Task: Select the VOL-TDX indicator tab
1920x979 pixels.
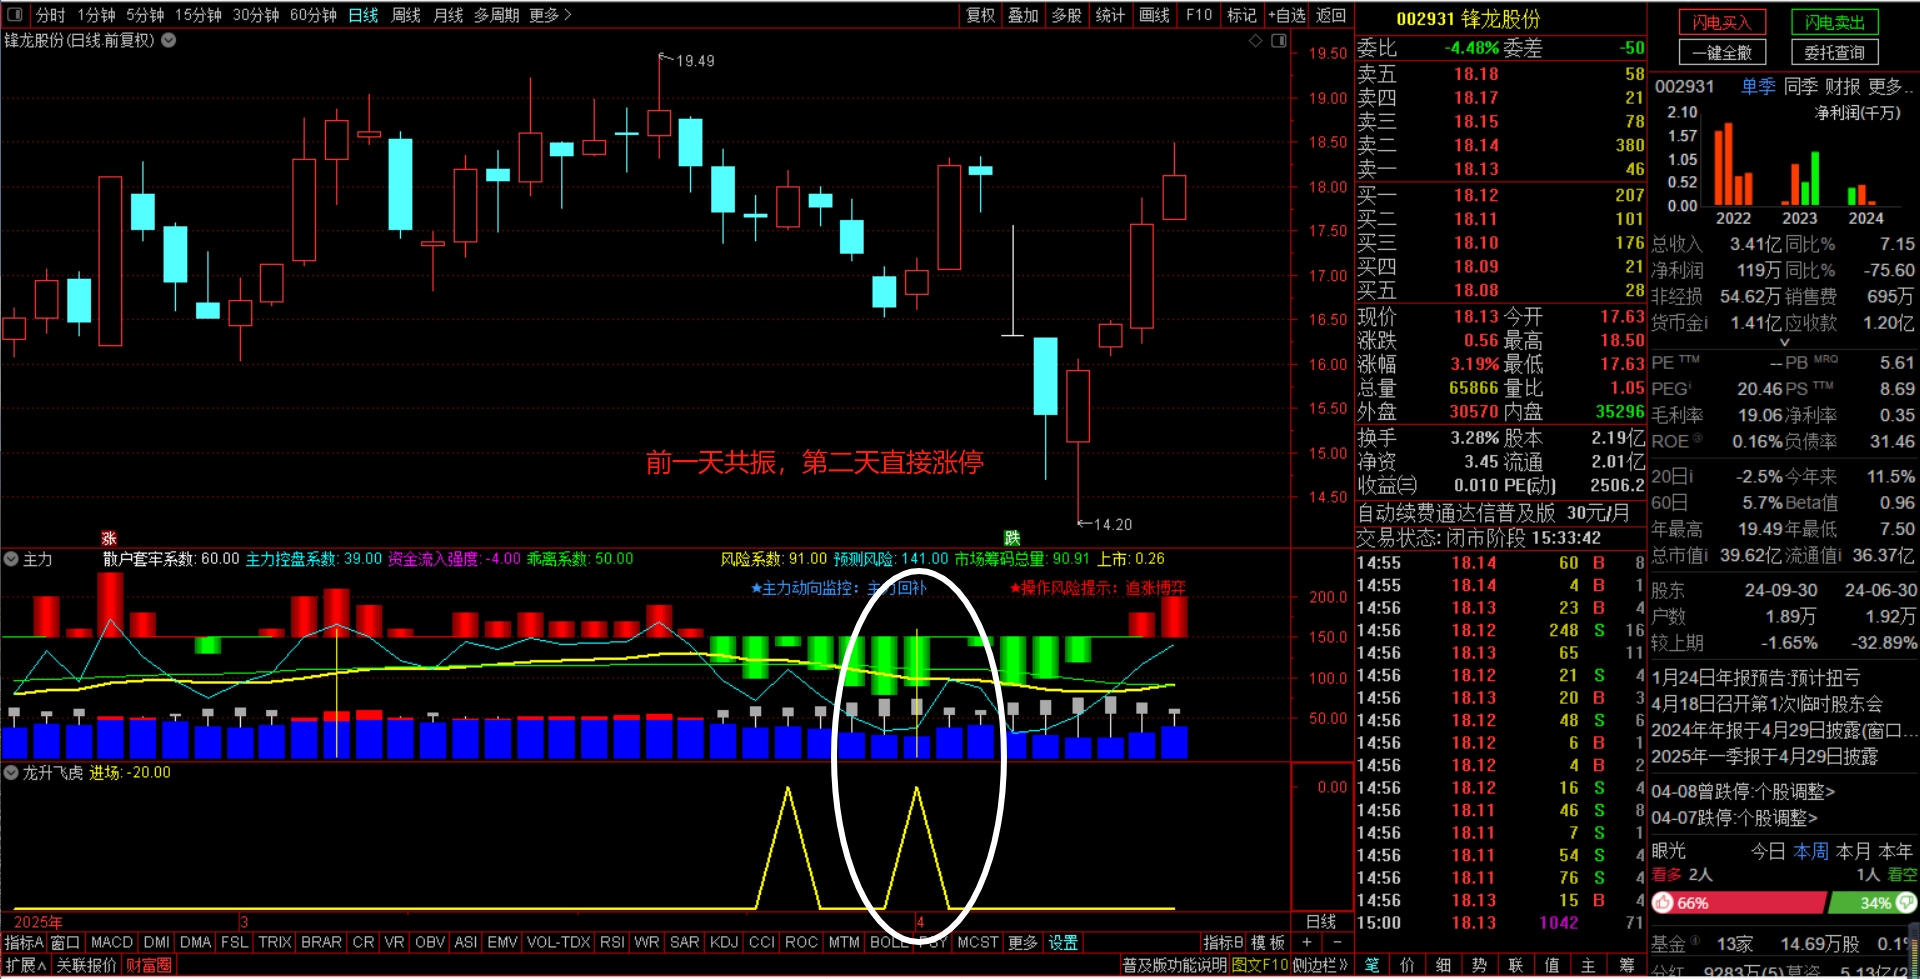Action: pos(558,943)
